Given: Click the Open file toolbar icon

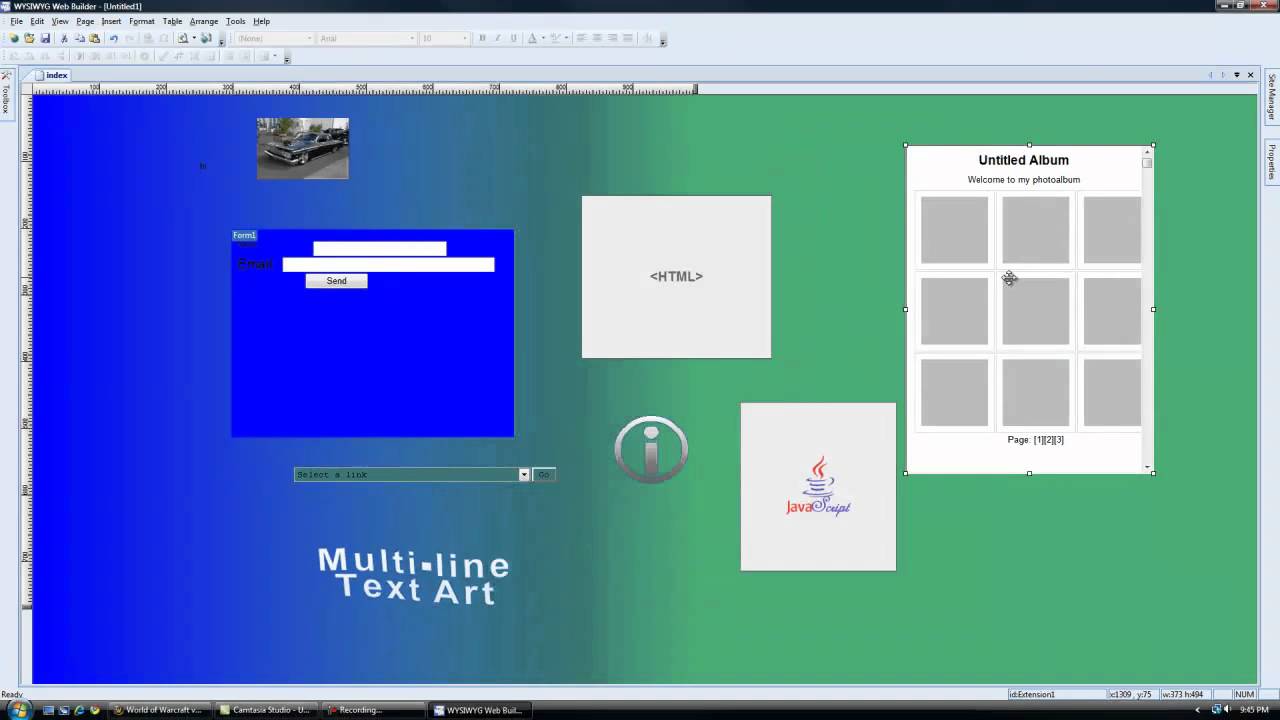Looking at the screenshot, I should (29, 38).
